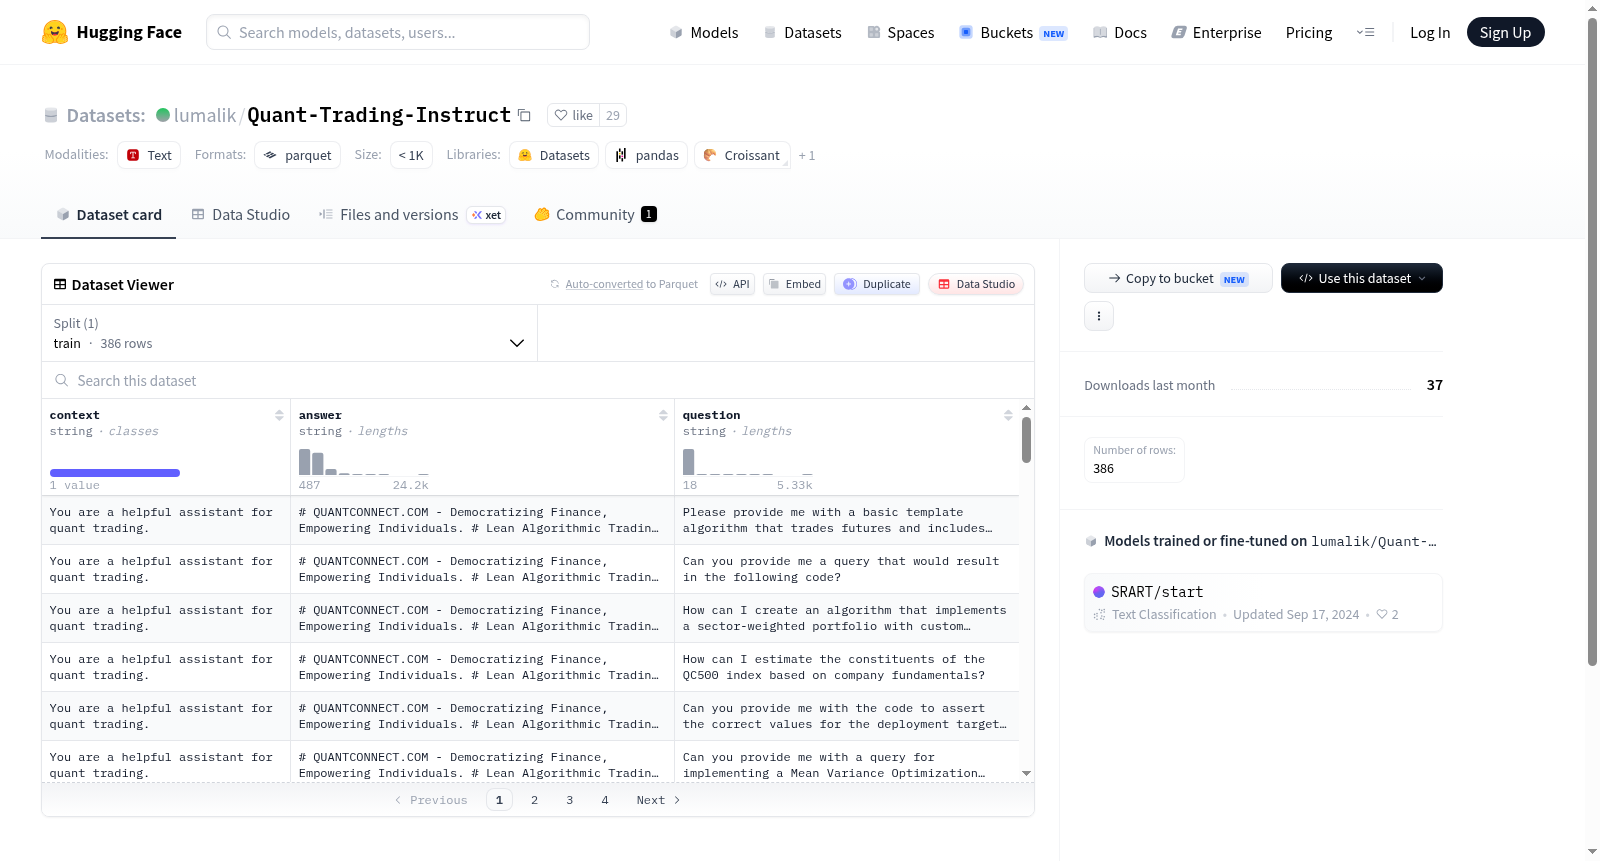1600x861 pixels.
Task: Open Models in top navigation
Action: (704, 32)
